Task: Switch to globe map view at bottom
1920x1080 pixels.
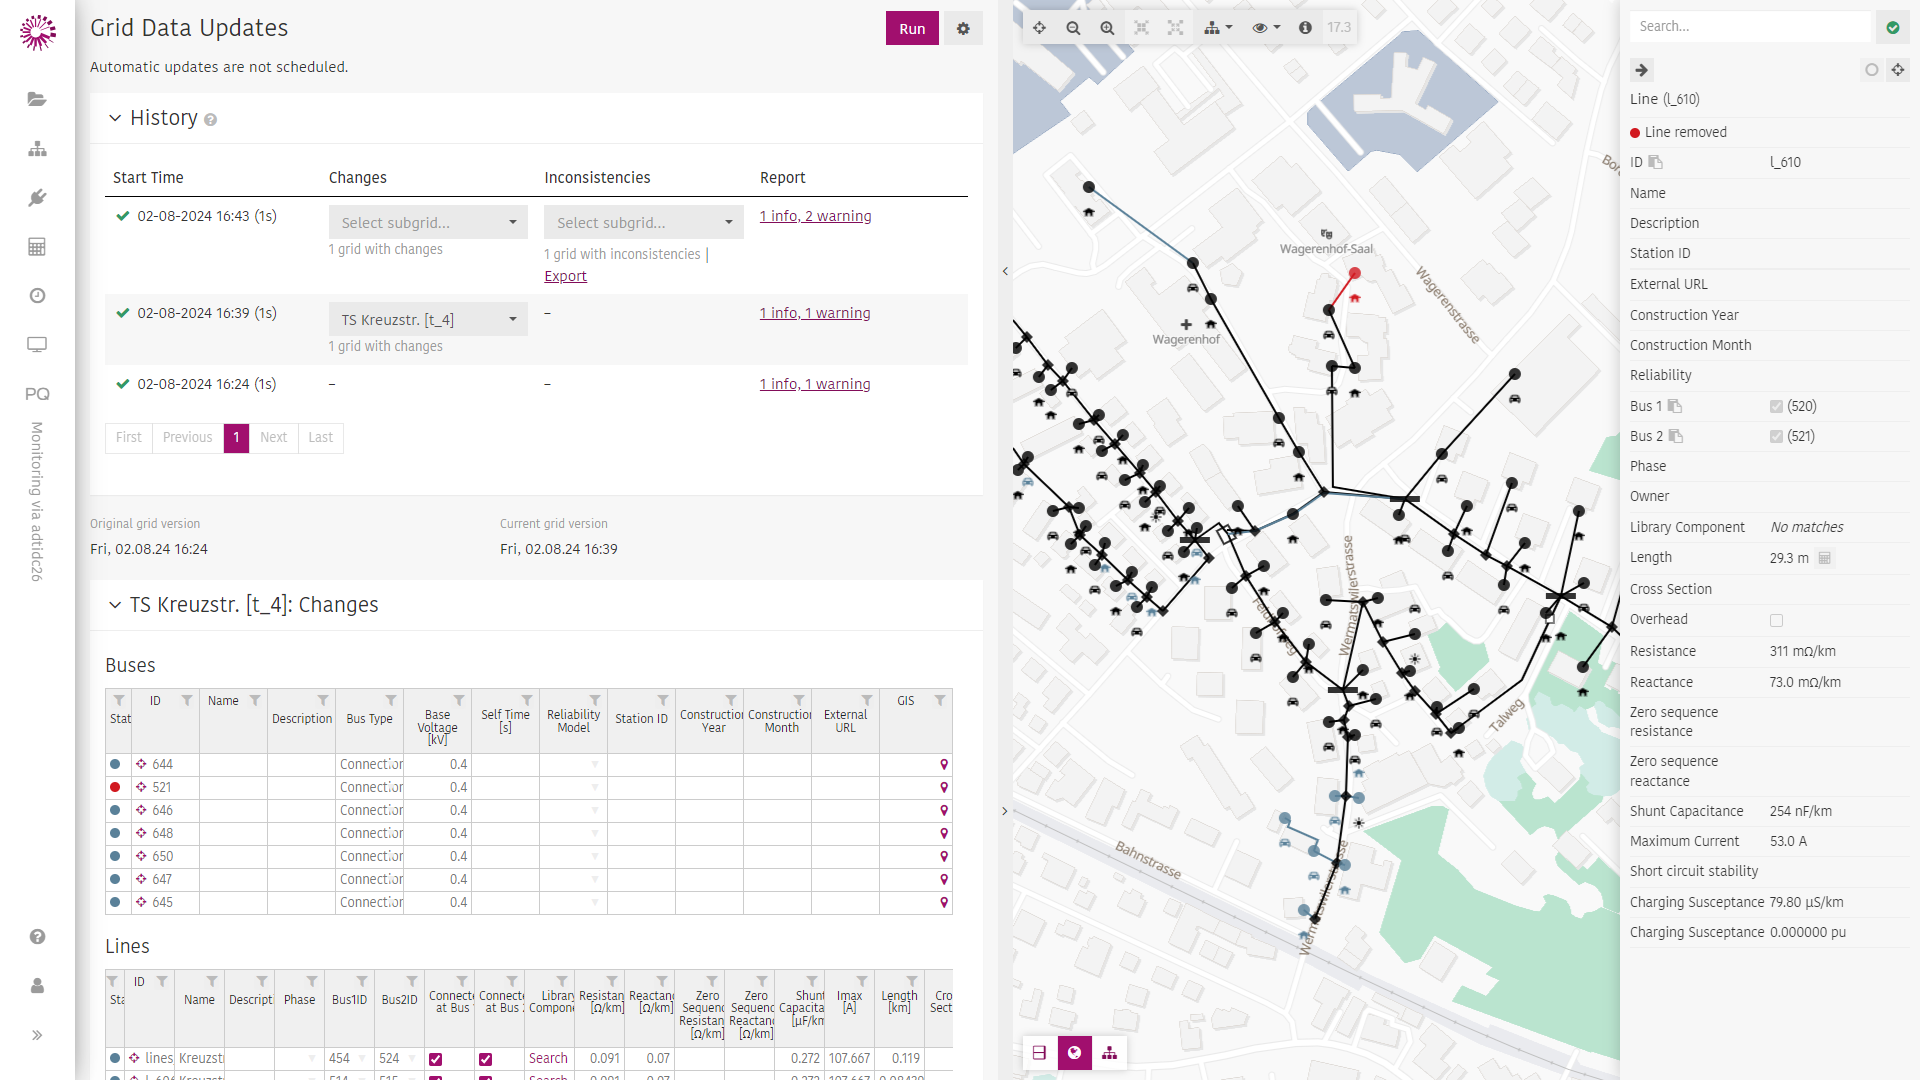Action: click(x=1074, y=1052)
